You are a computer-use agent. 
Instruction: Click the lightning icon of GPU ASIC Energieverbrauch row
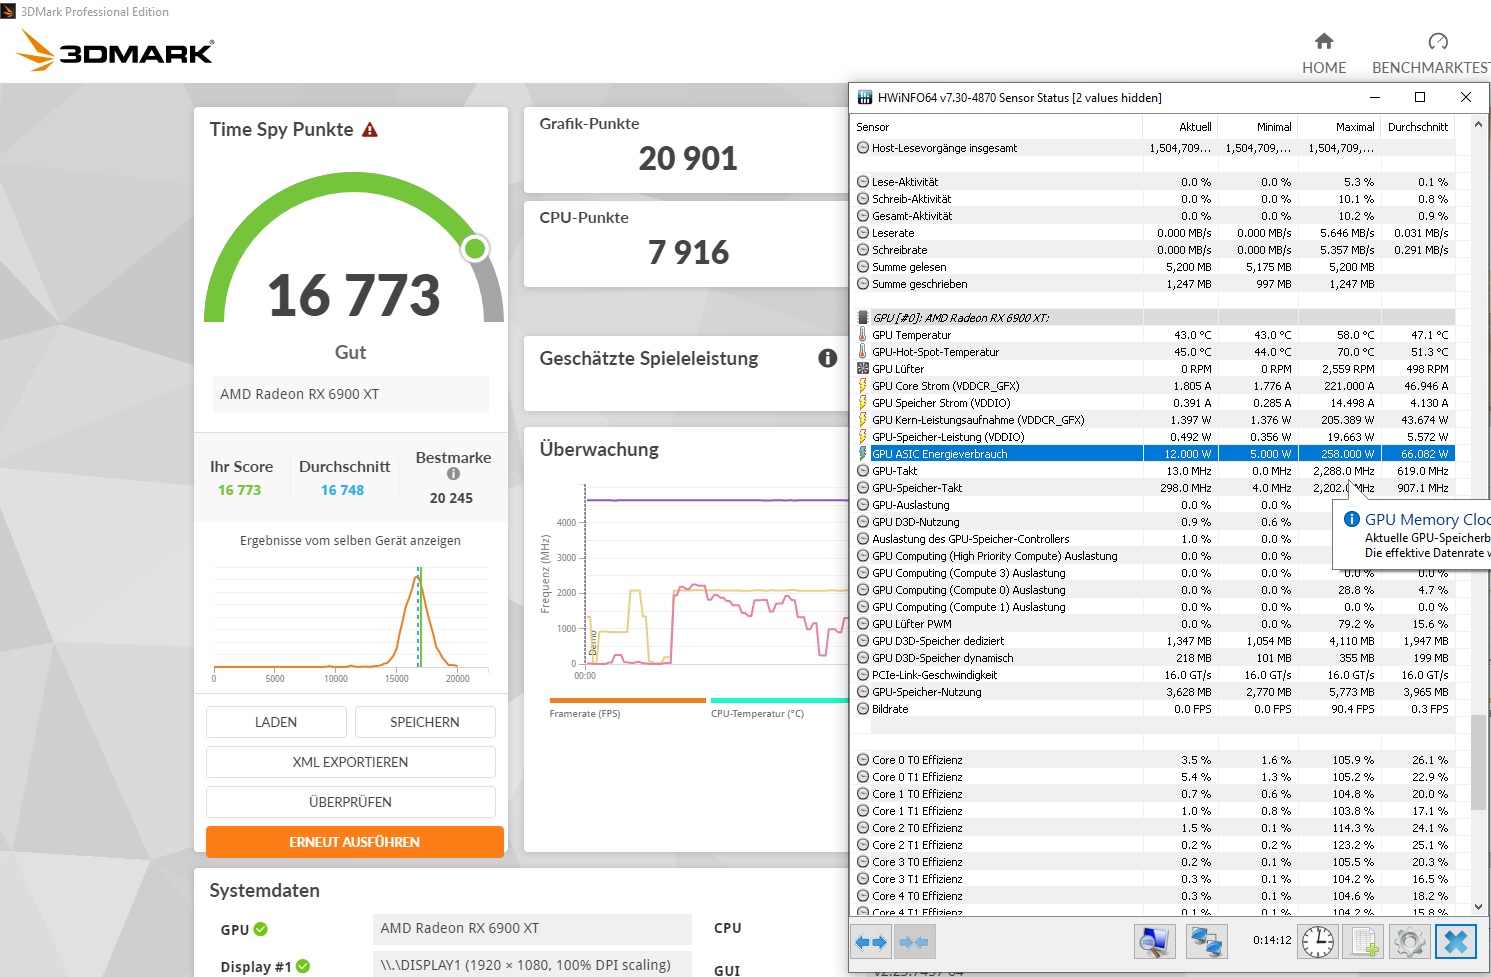point(863,454)
